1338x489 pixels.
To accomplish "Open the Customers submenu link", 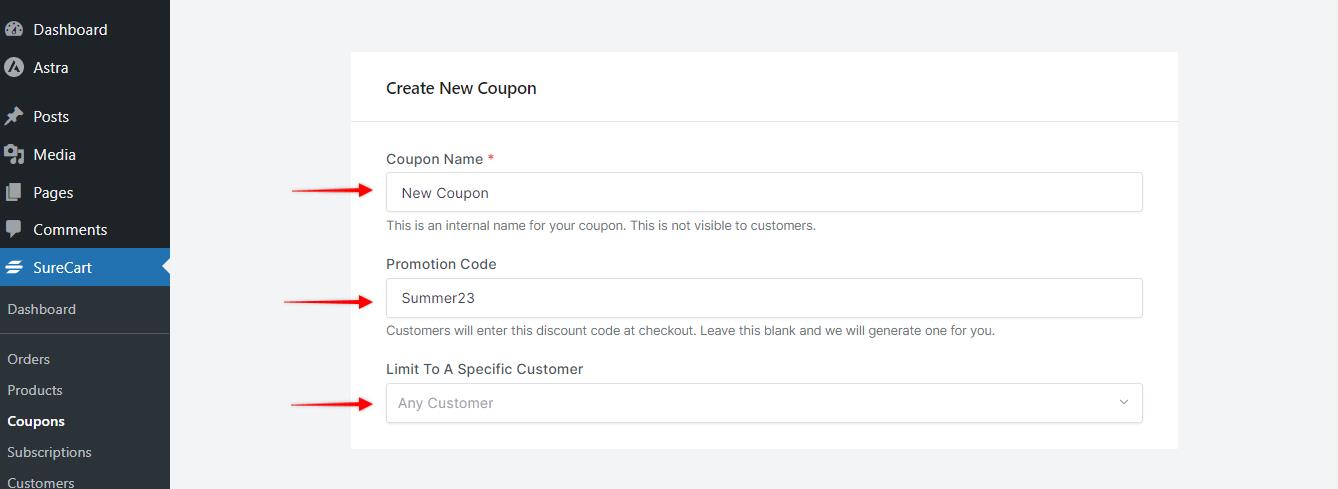I will pyautogui.click(x=41, y=482).
